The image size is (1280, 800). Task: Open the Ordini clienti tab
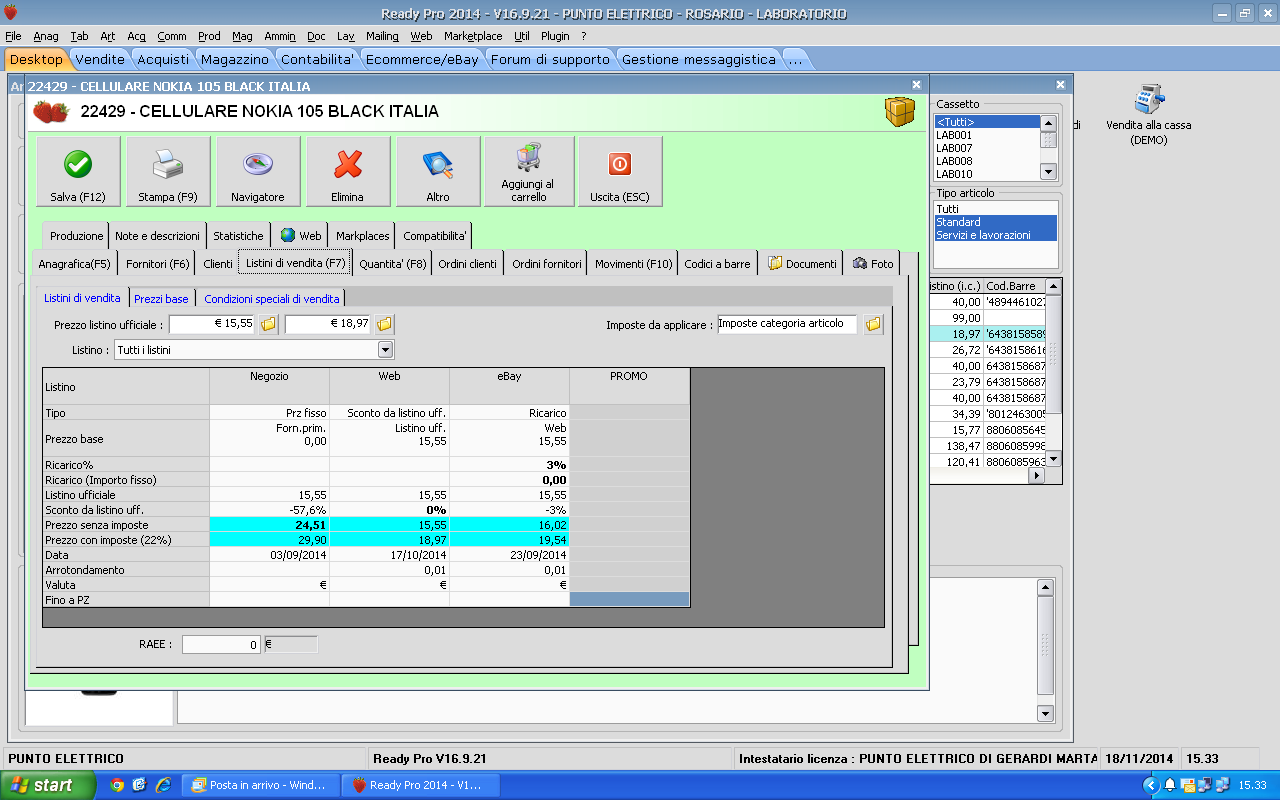click(x=467, y=264)
